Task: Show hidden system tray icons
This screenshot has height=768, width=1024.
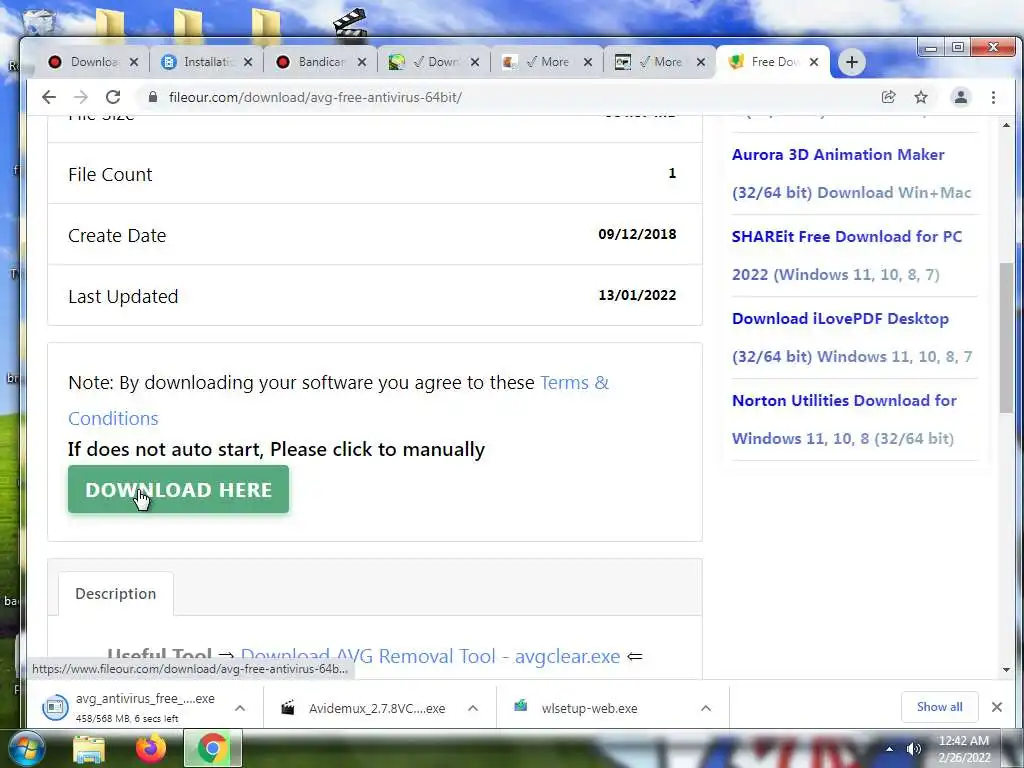Action: [x=889, y=748]
